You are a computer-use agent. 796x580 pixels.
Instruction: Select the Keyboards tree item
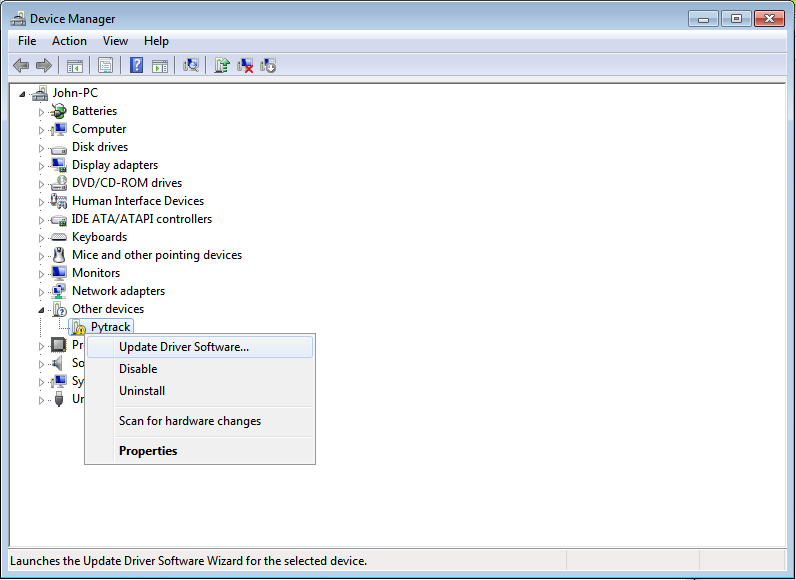coord(99,237)
